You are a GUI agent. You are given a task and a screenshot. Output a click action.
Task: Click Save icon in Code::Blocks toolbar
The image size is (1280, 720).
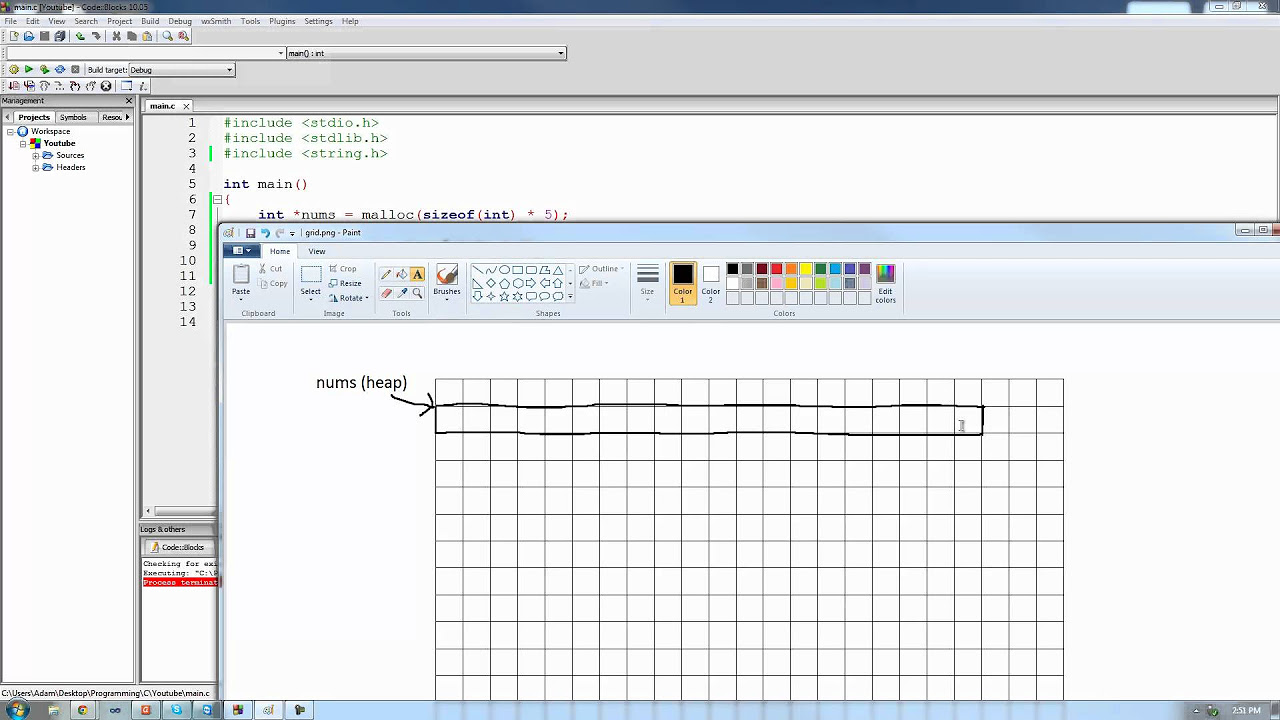point(44,36)
